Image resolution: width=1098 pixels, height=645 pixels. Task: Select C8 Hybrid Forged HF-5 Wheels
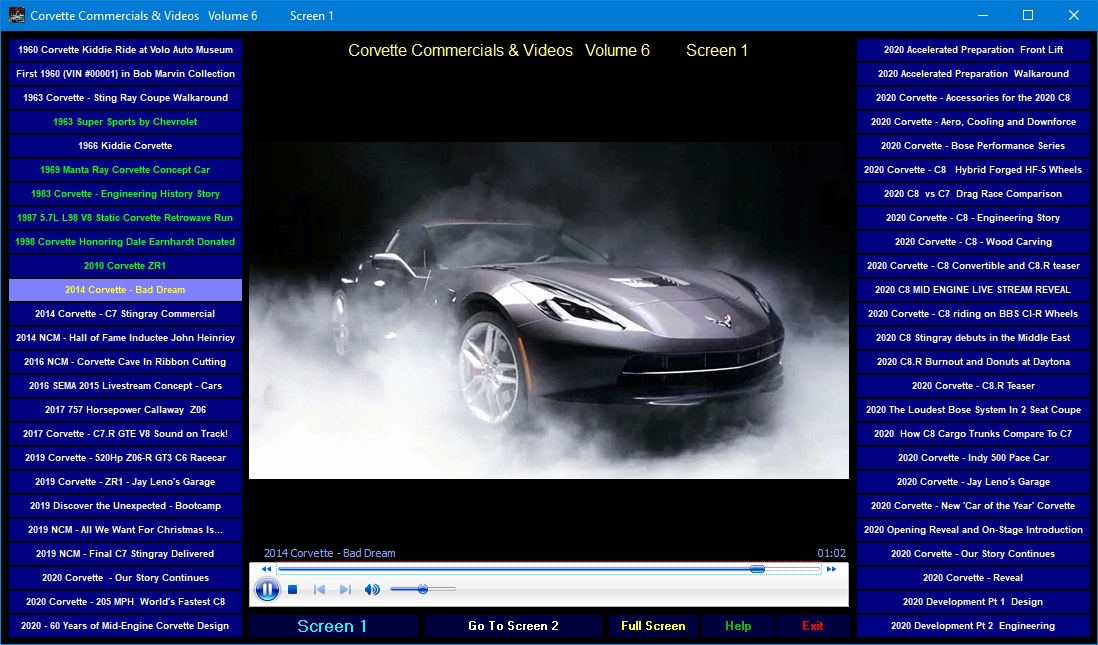pos(973,169)
